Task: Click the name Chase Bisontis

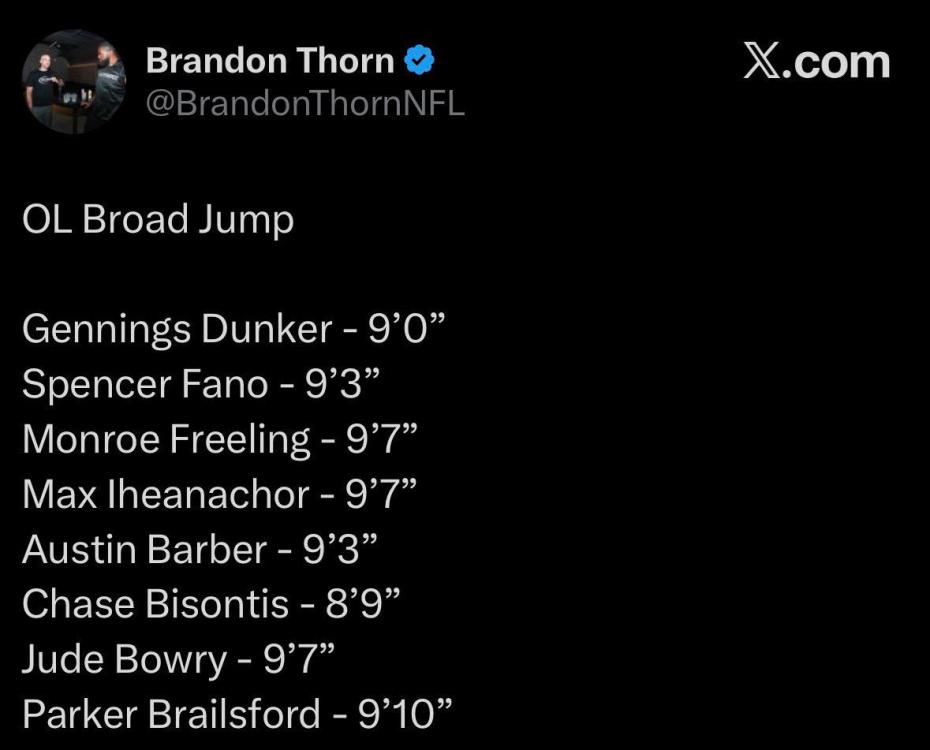Action: coord(156,604)
